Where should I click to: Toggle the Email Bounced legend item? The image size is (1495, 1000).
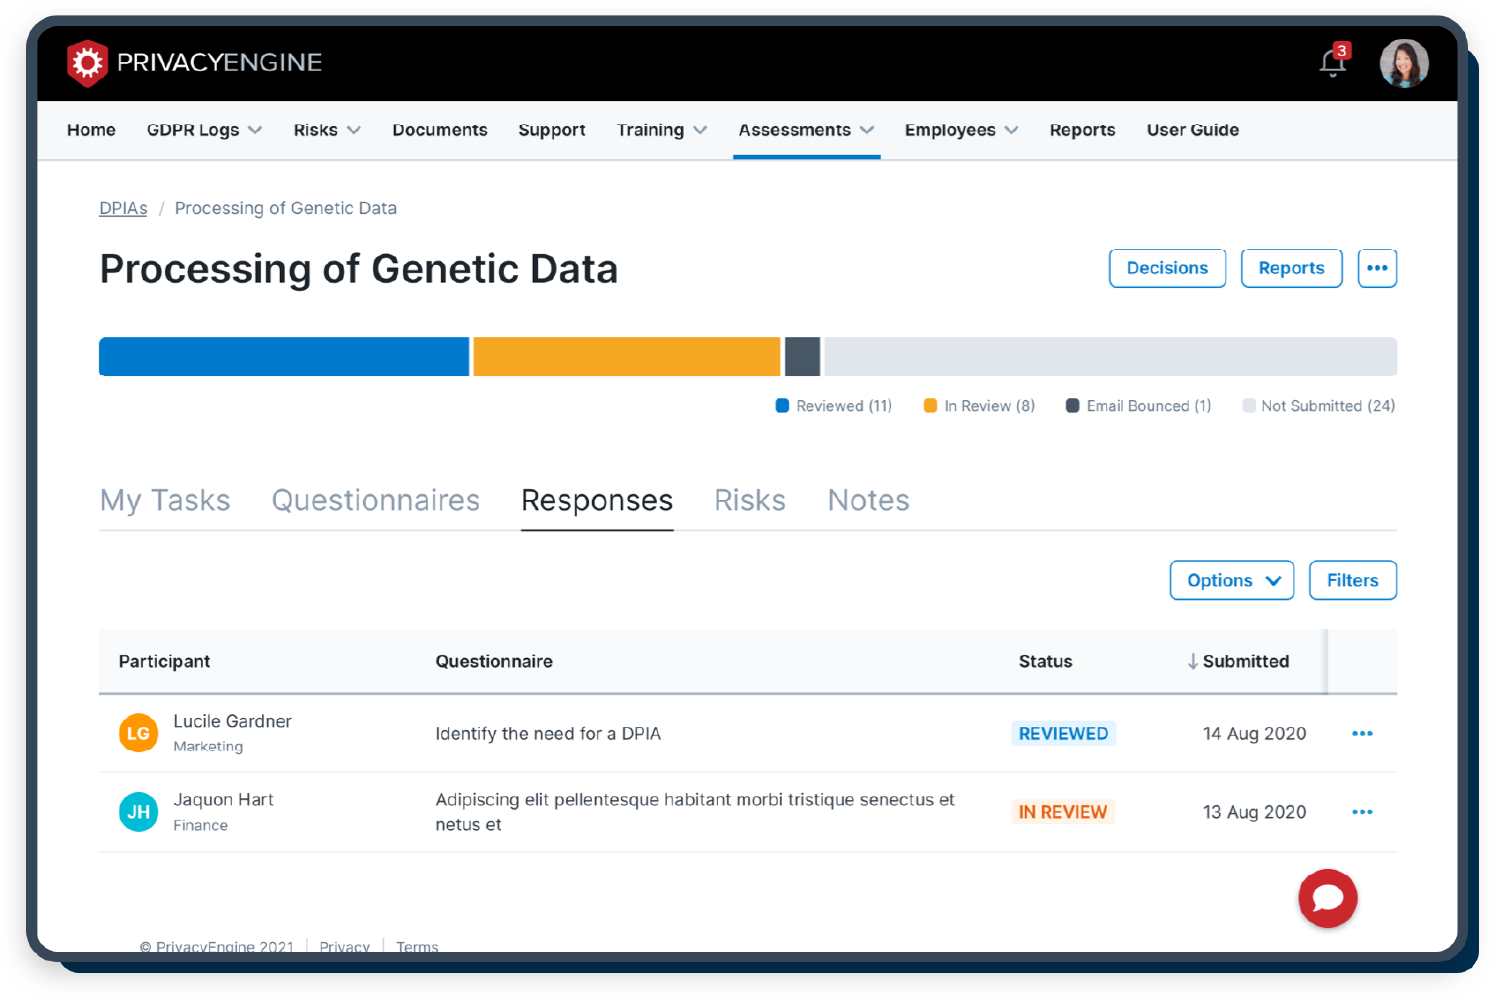point(1137,405)
